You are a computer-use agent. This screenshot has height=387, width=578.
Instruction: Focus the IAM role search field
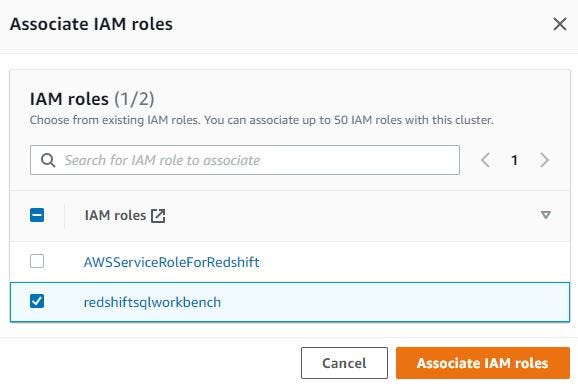245,160
